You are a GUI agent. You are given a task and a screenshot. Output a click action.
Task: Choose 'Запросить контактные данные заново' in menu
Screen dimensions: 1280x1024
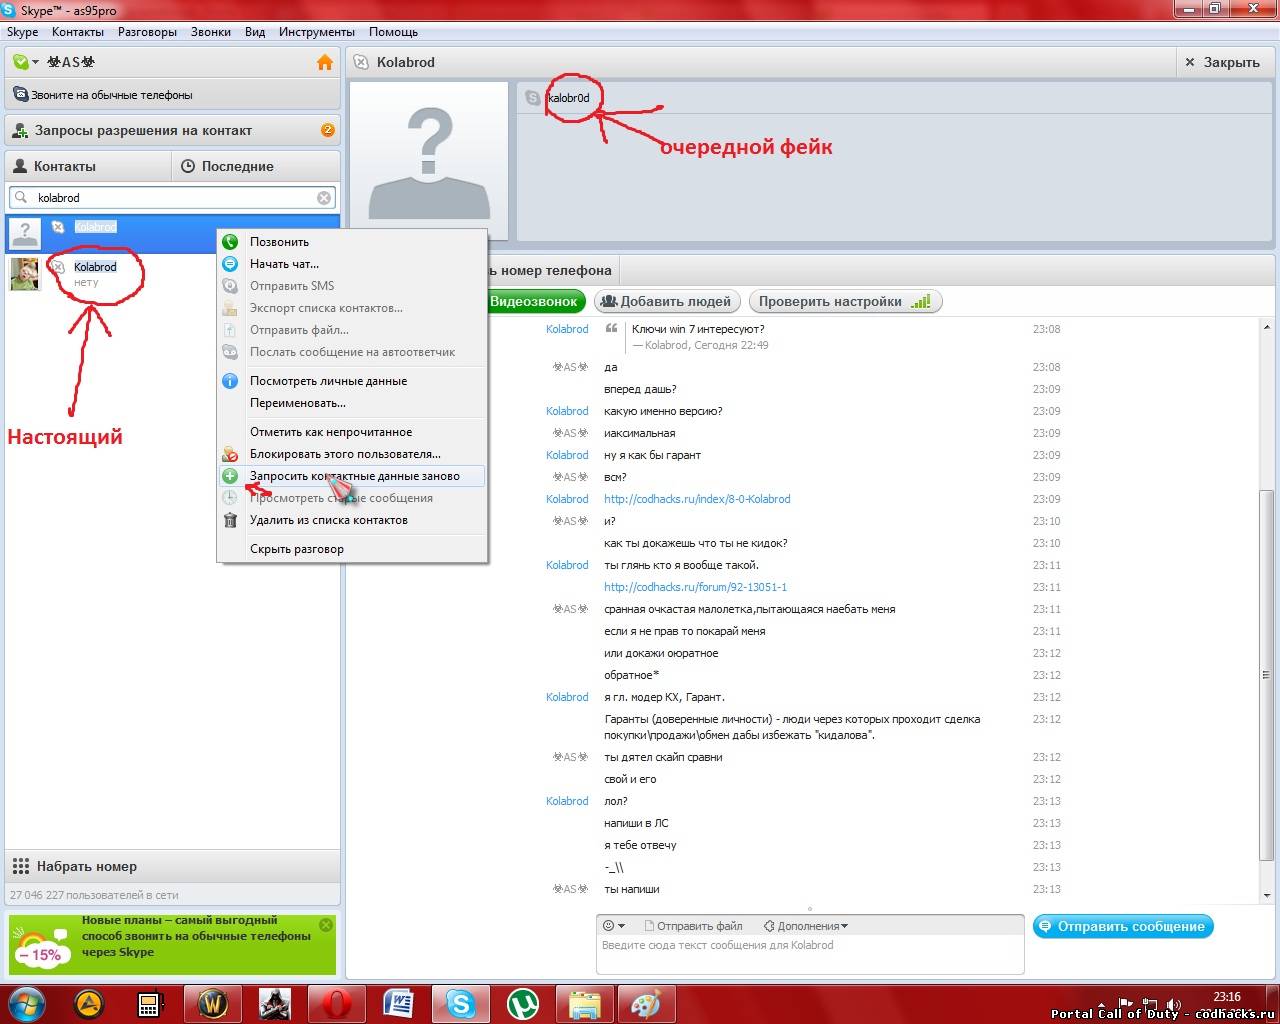(x=353, y=476)
